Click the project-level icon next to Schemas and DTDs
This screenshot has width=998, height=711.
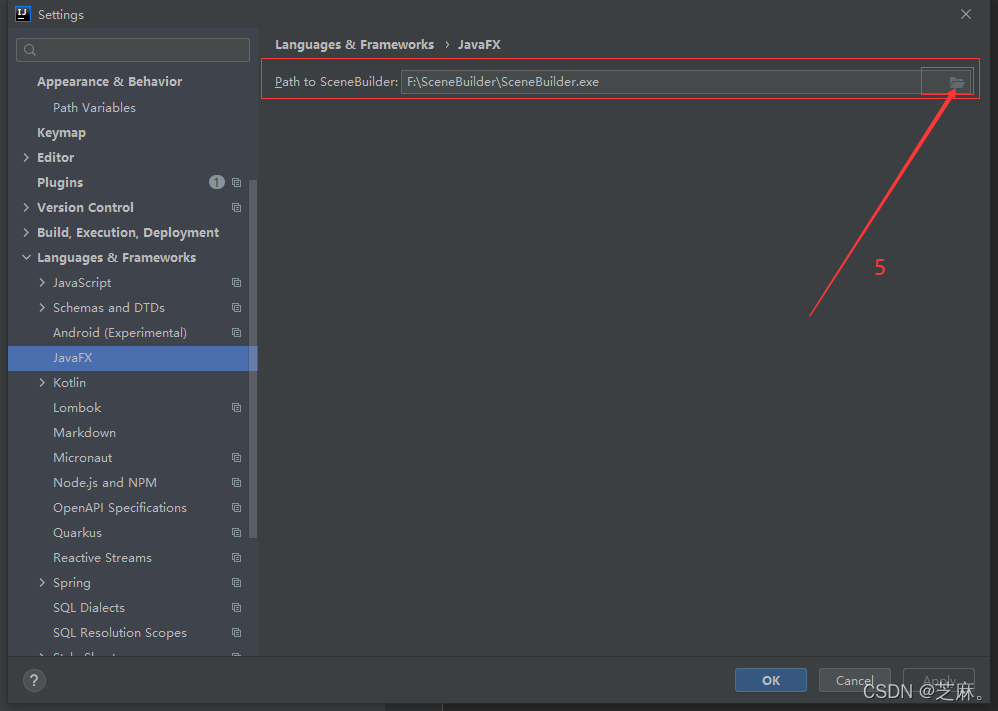(x=237, y=307)
